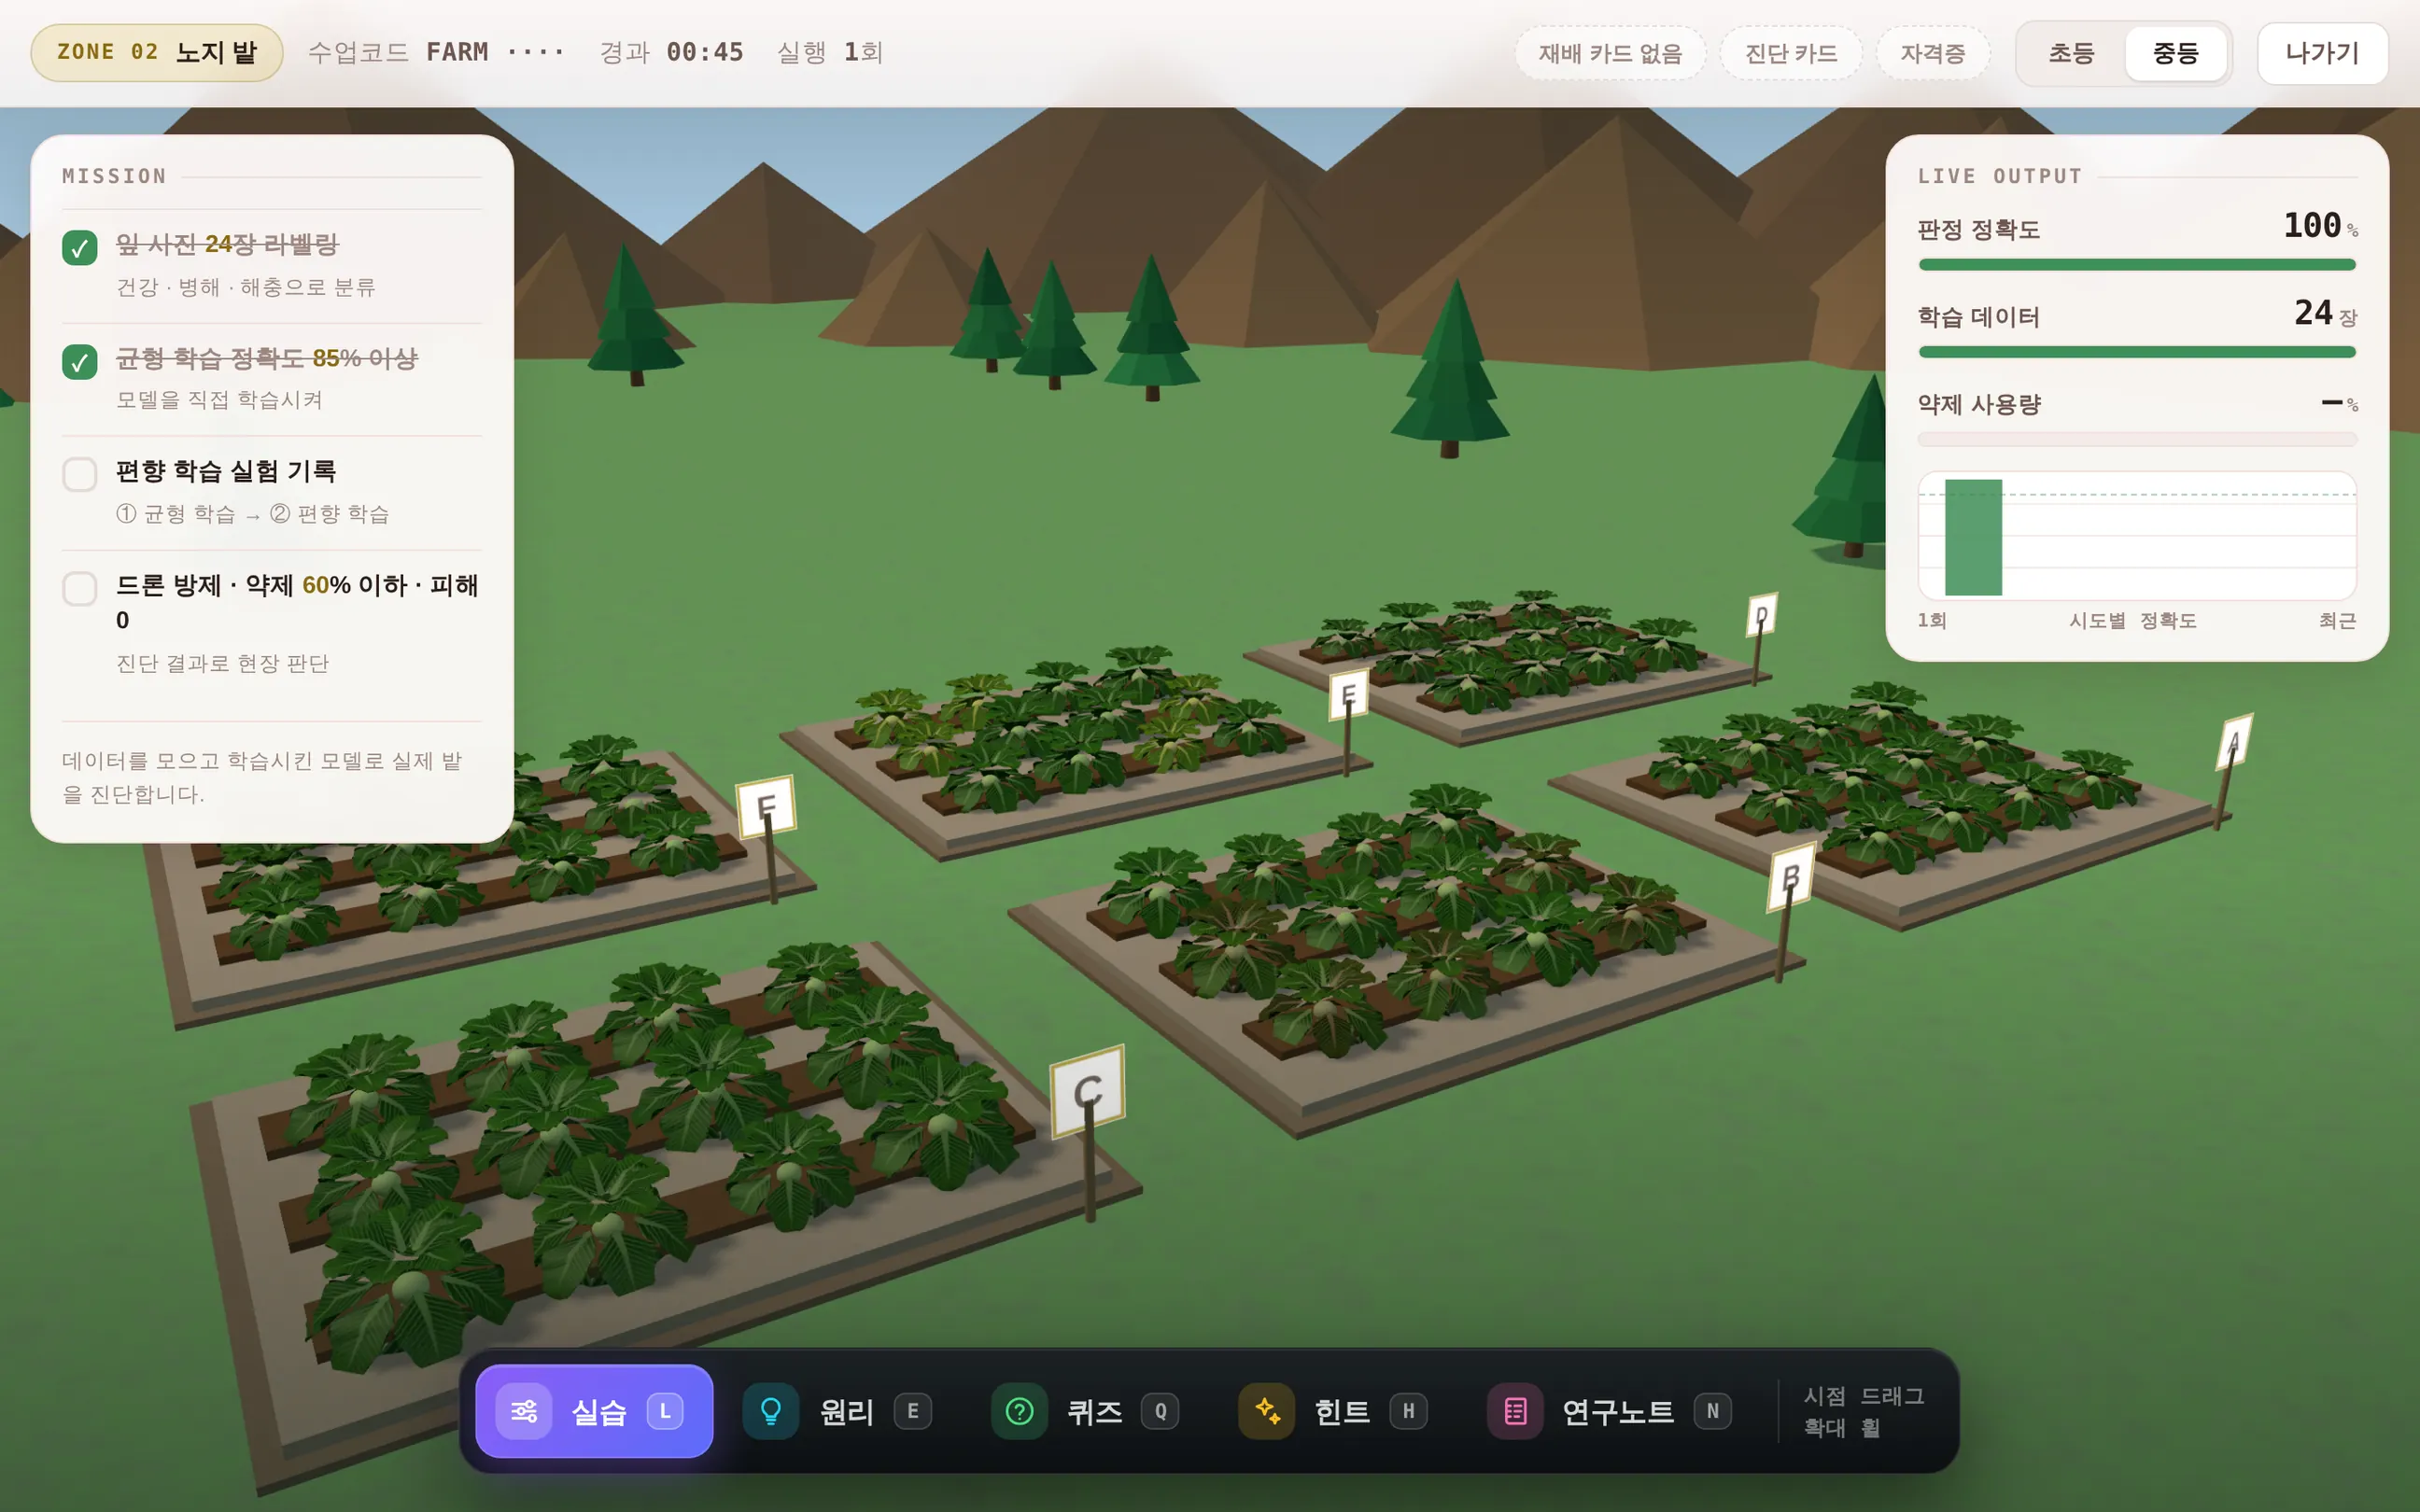Click the 나가기 exit button
This screenshot has height=1512, width=2420.
tap(2322, 53)
